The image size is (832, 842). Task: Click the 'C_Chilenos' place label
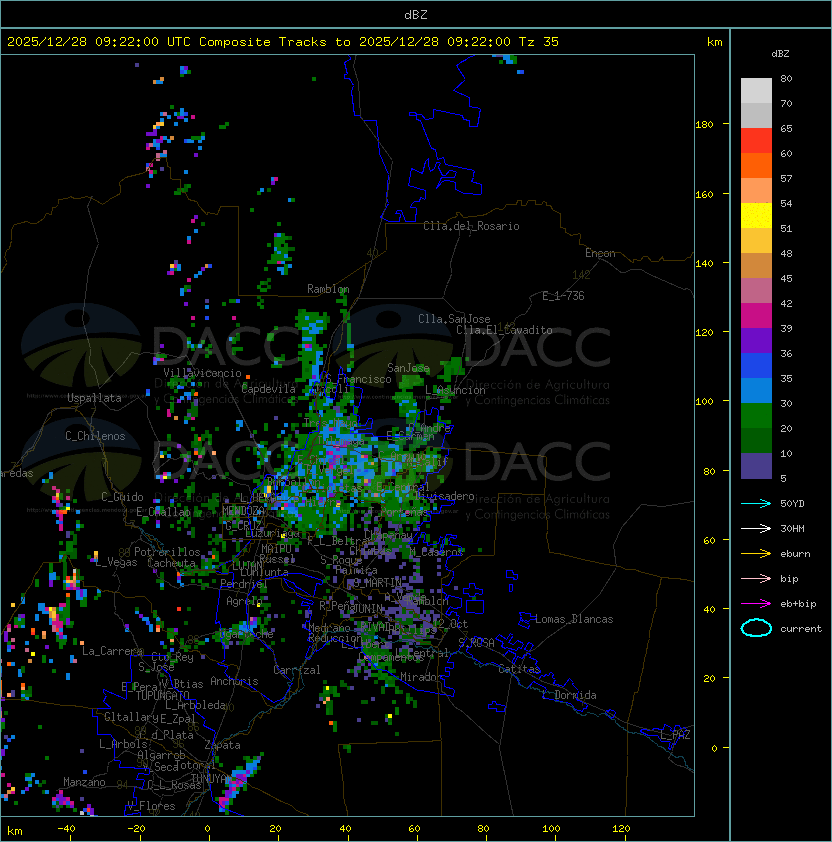tap(95, 436)
